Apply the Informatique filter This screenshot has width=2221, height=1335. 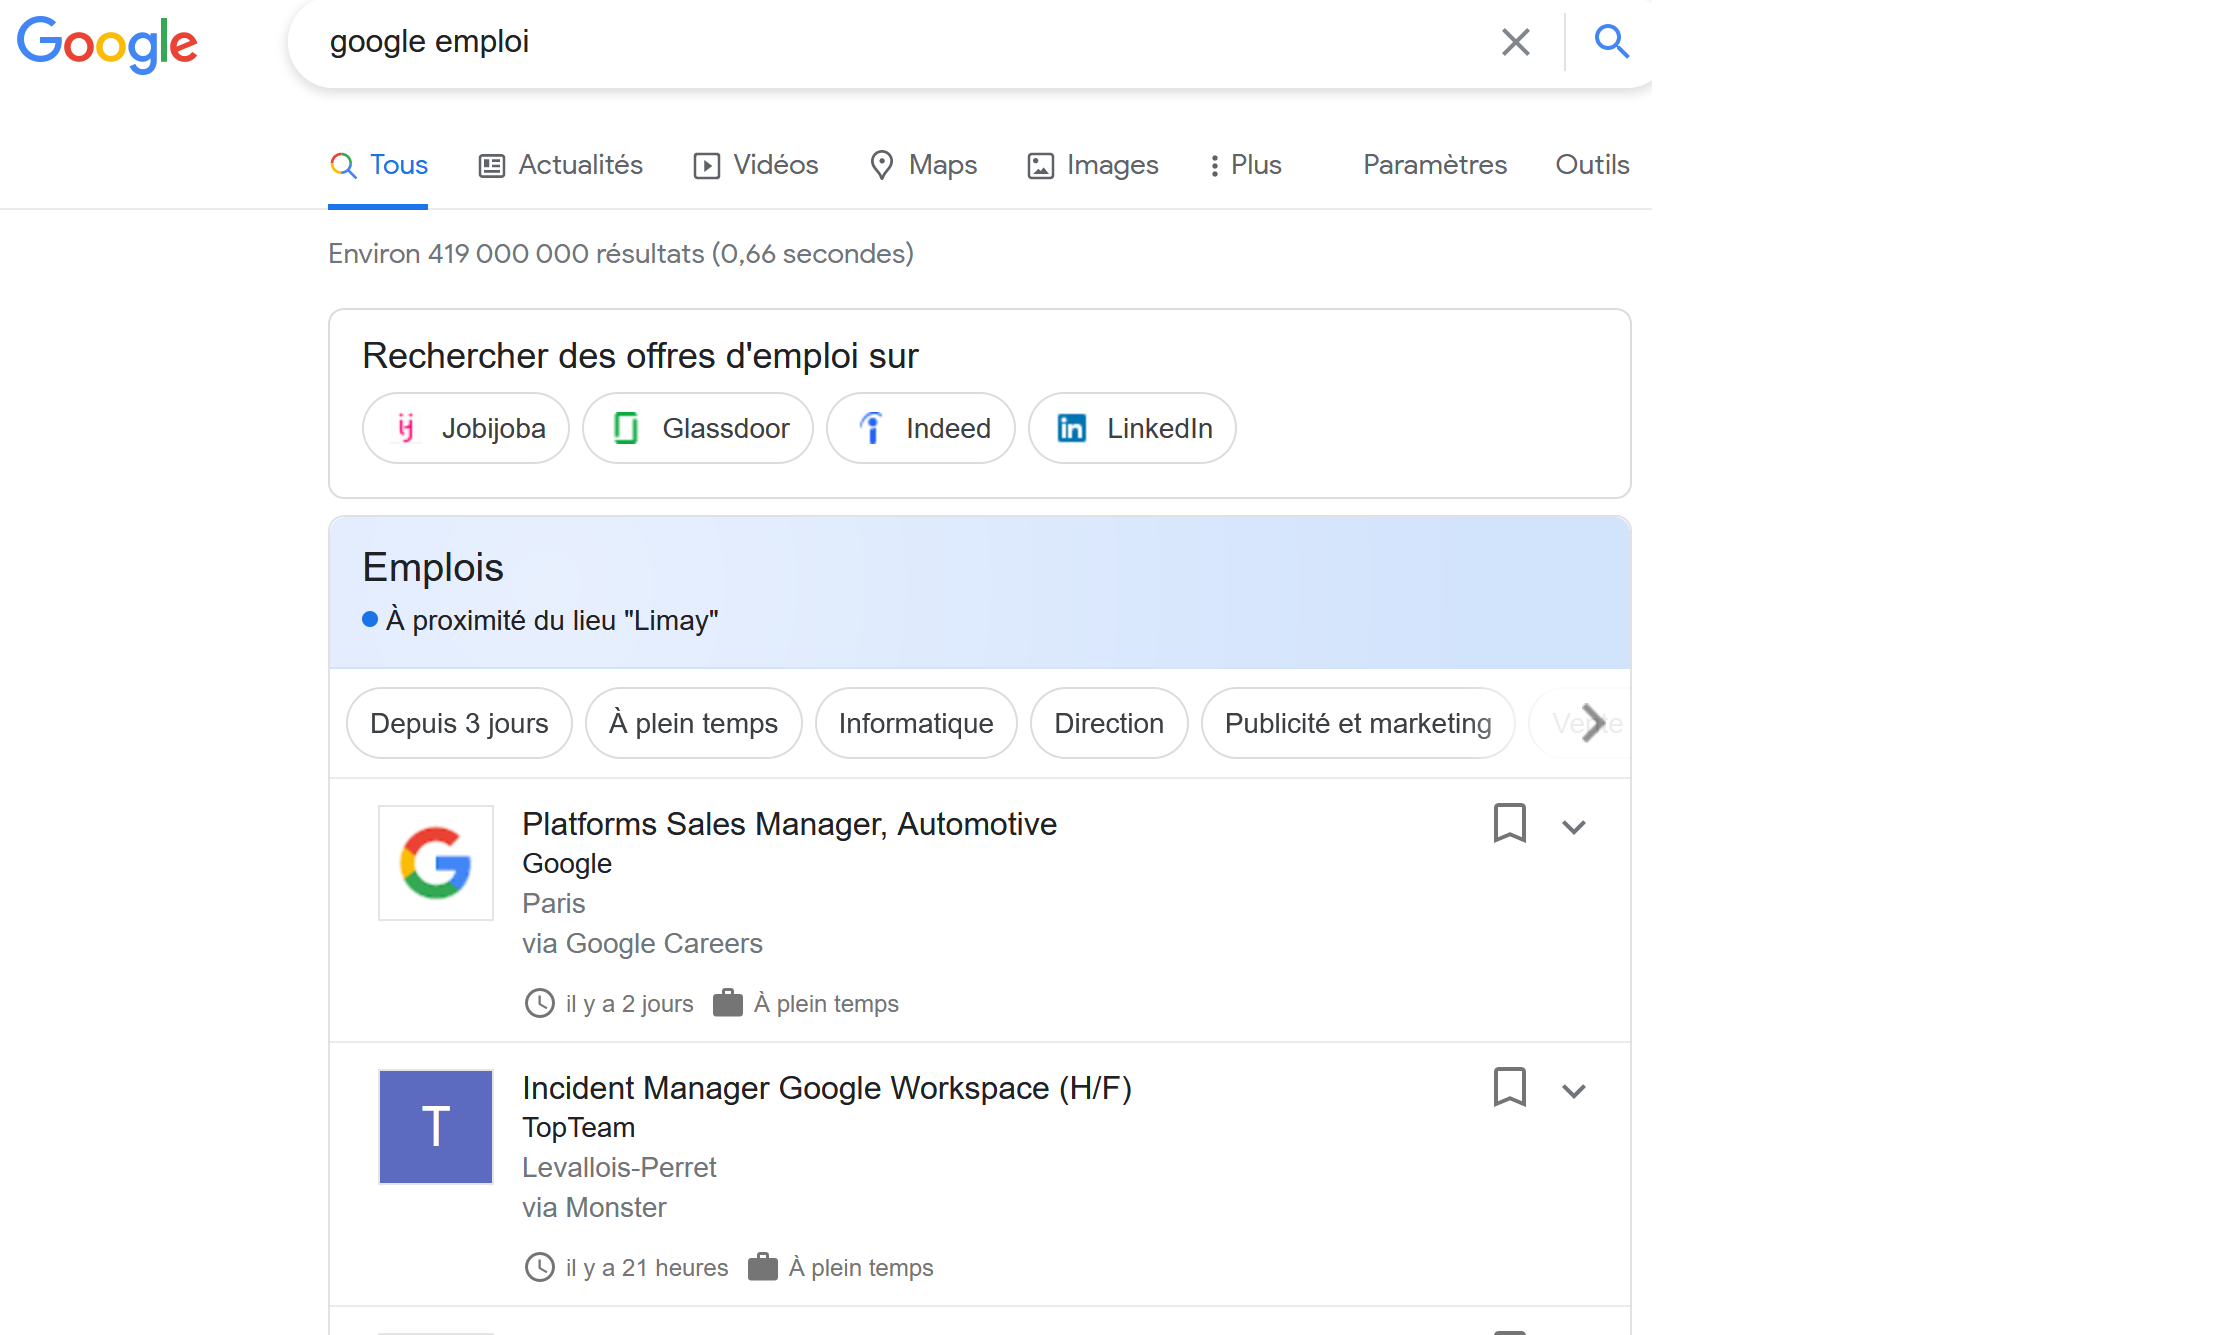pos(916,723)
